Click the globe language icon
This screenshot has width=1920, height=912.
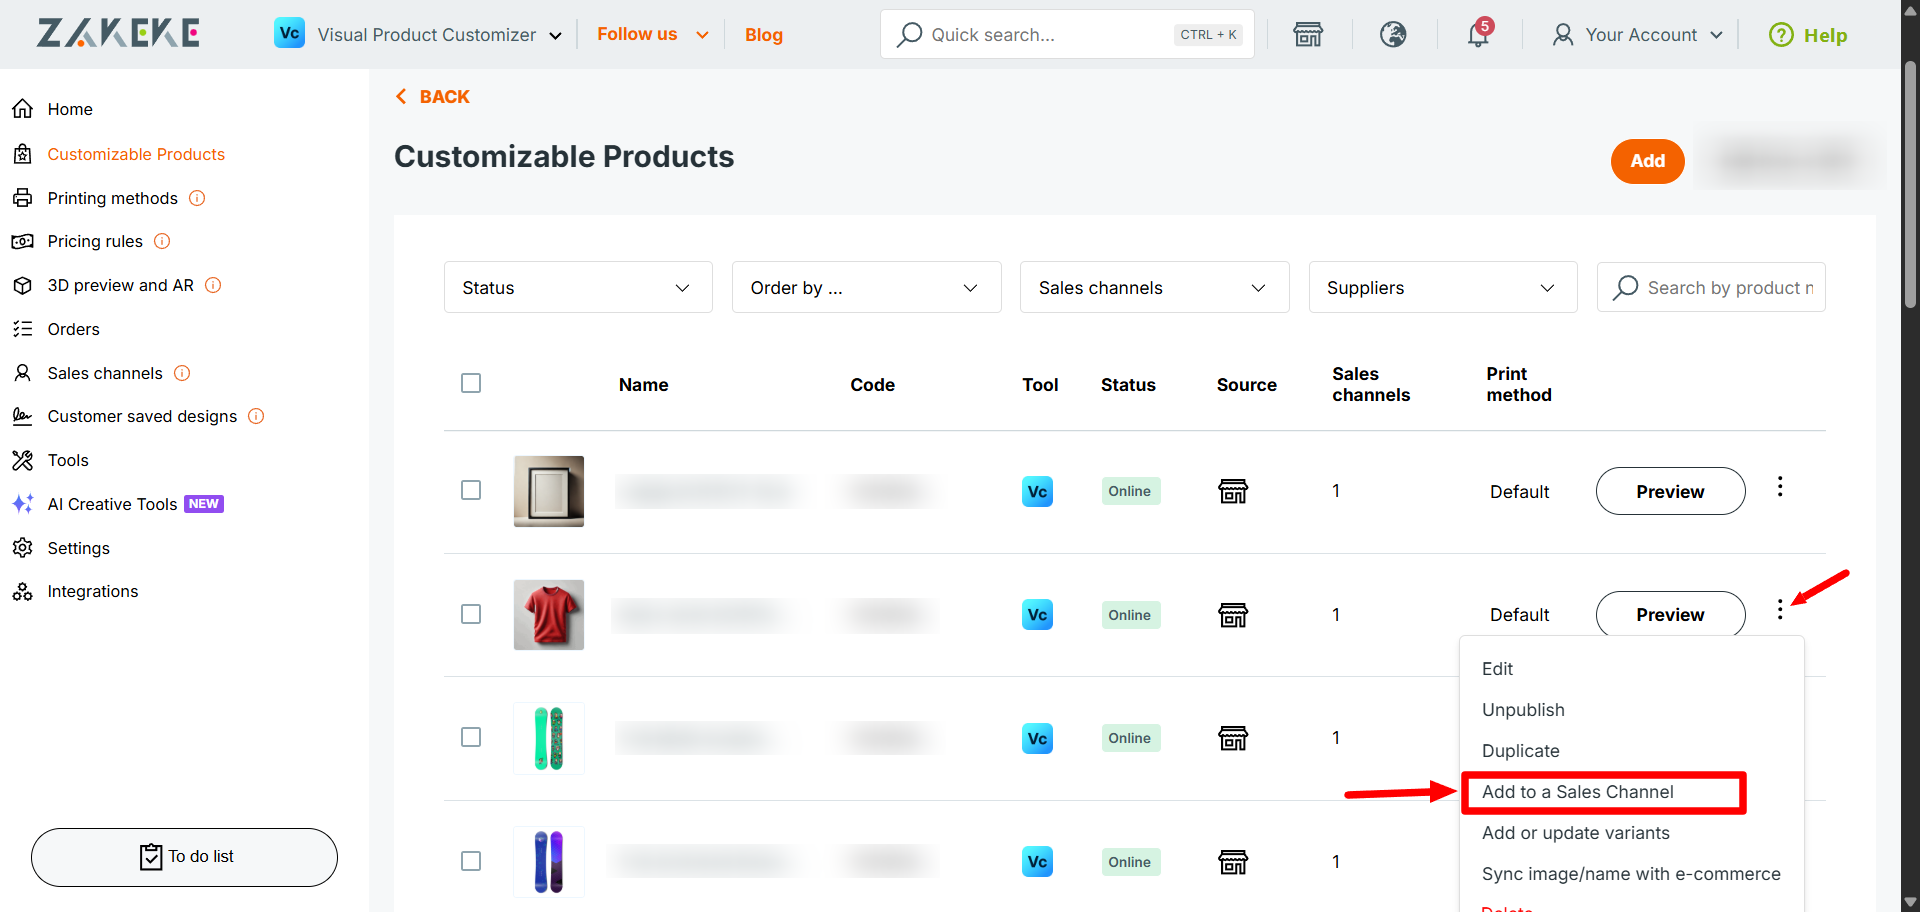tap(1393, 35)
